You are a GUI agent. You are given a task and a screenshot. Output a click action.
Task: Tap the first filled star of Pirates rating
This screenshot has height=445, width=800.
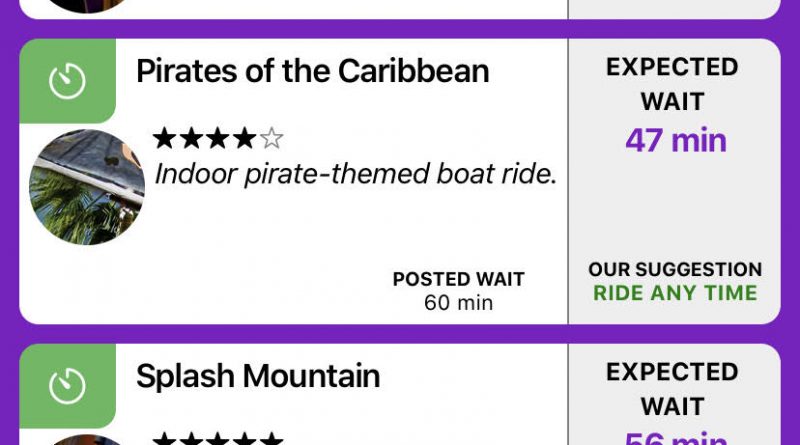point(164,138)
